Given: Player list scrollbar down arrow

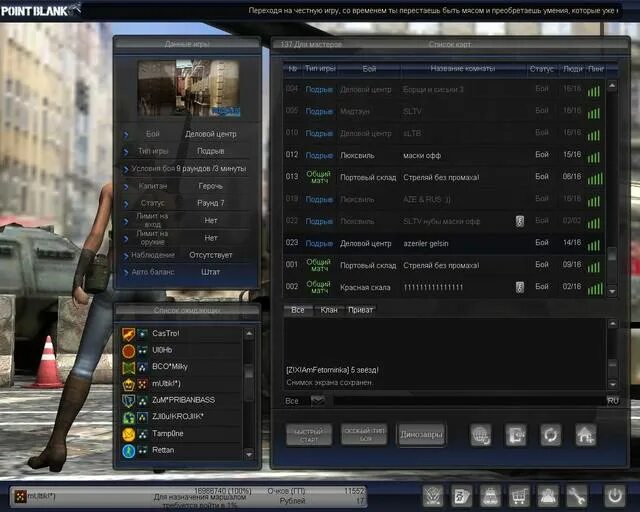Looking at the screenshot, I should (249, 454).
